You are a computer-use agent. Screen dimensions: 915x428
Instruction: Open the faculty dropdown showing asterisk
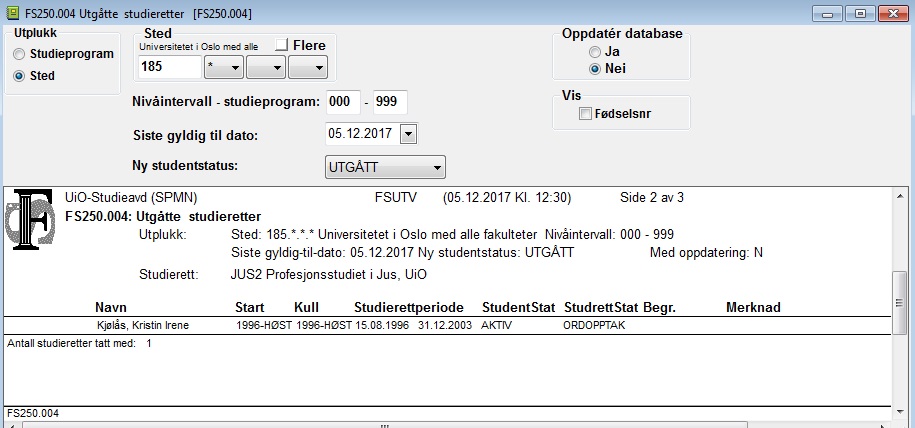coord(224,67)
